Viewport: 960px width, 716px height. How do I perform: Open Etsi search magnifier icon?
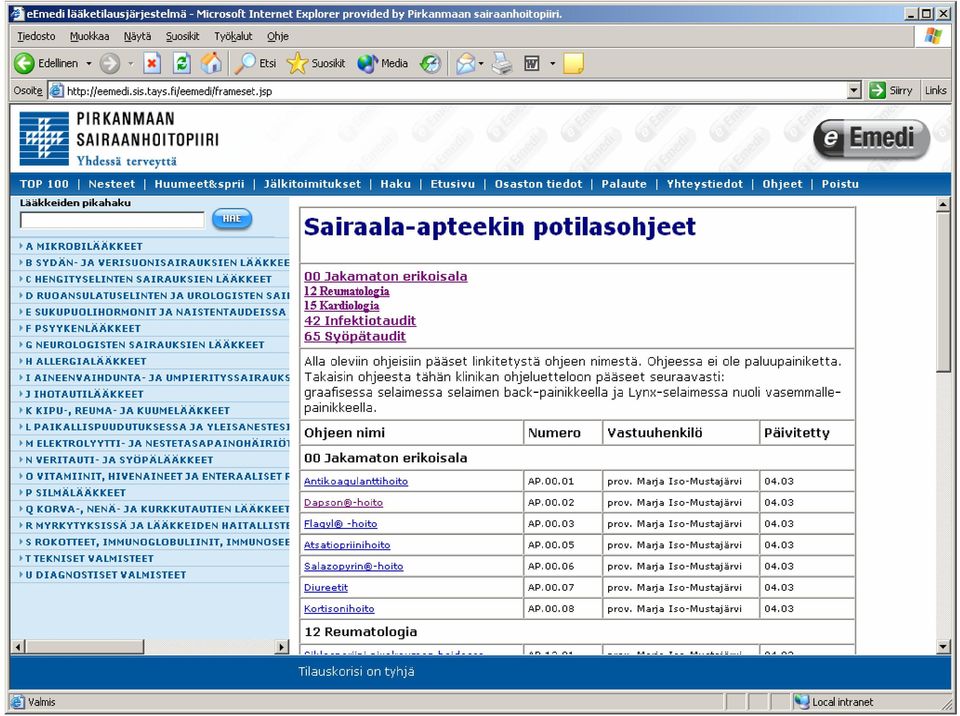pos(246,63)
